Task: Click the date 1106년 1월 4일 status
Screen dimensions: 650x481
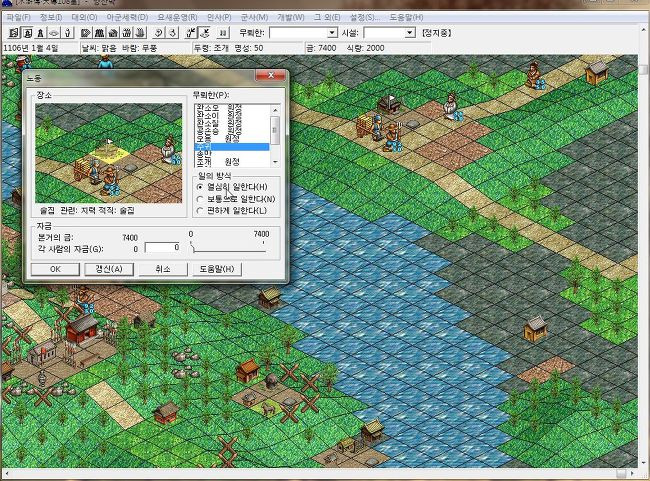Action: pyautogui.click(x=31, y=48)
